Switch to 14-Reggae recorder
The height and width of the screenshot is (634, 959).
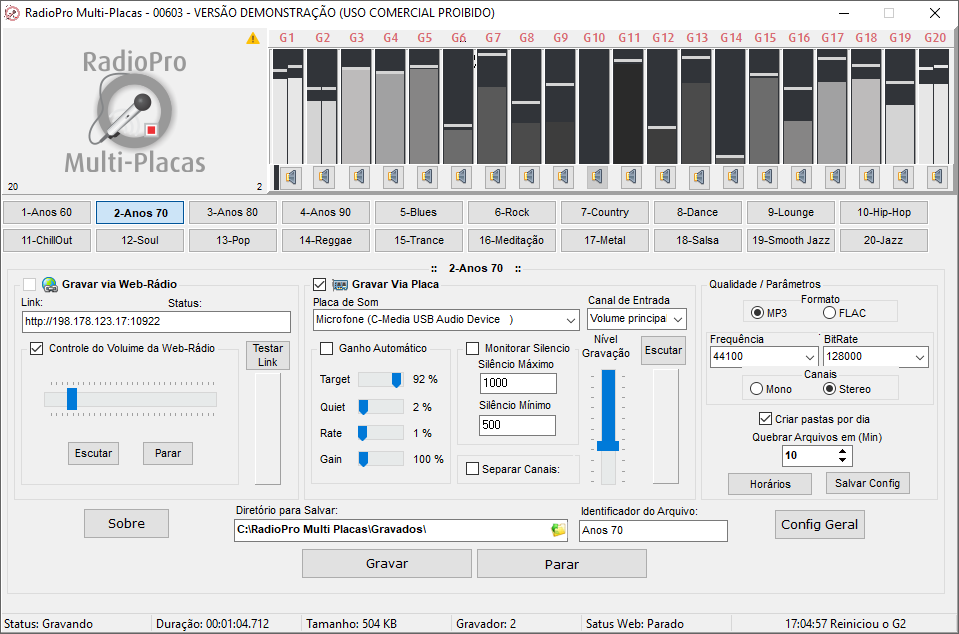326,240
